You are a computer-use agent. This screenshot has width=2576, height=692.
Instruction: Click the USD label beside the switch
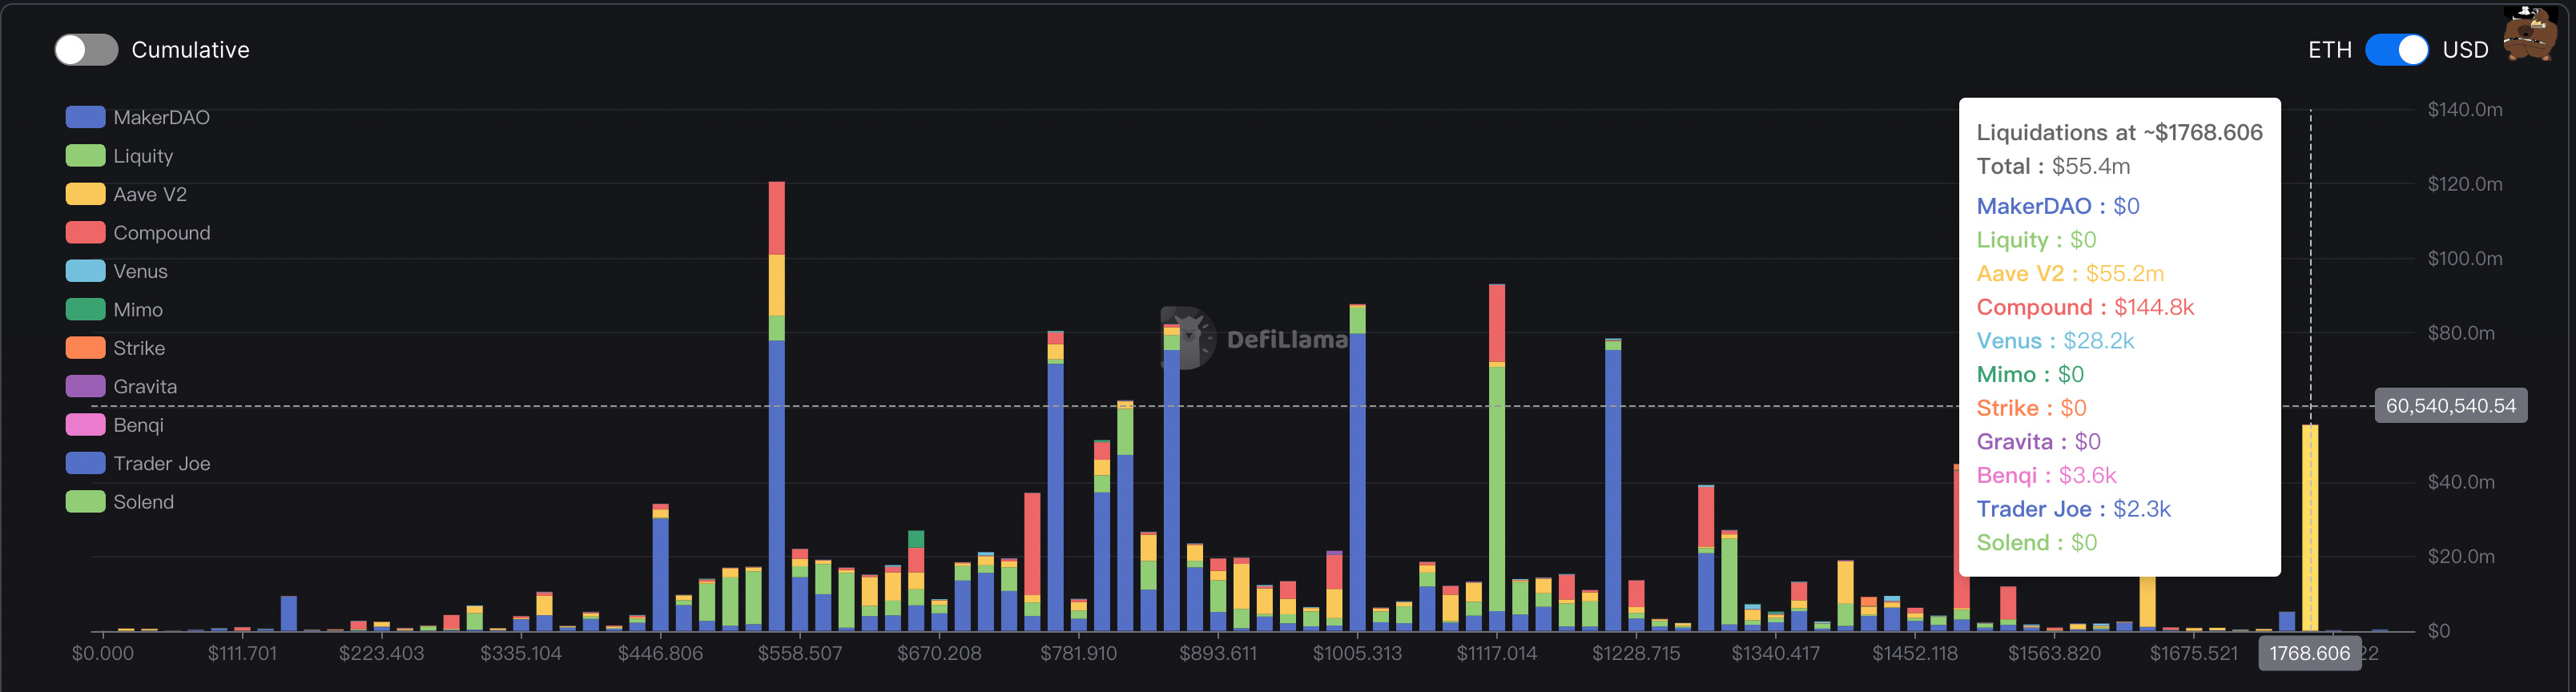point(2465,50)
